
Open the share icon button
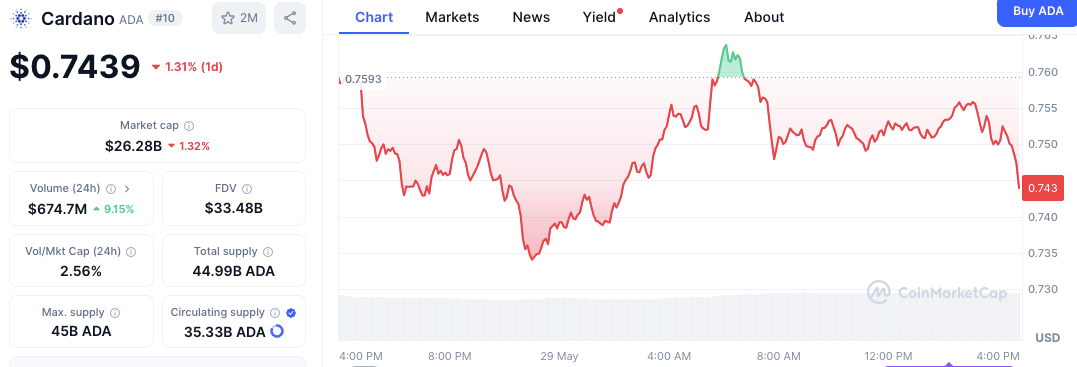[x=290, y=19]
